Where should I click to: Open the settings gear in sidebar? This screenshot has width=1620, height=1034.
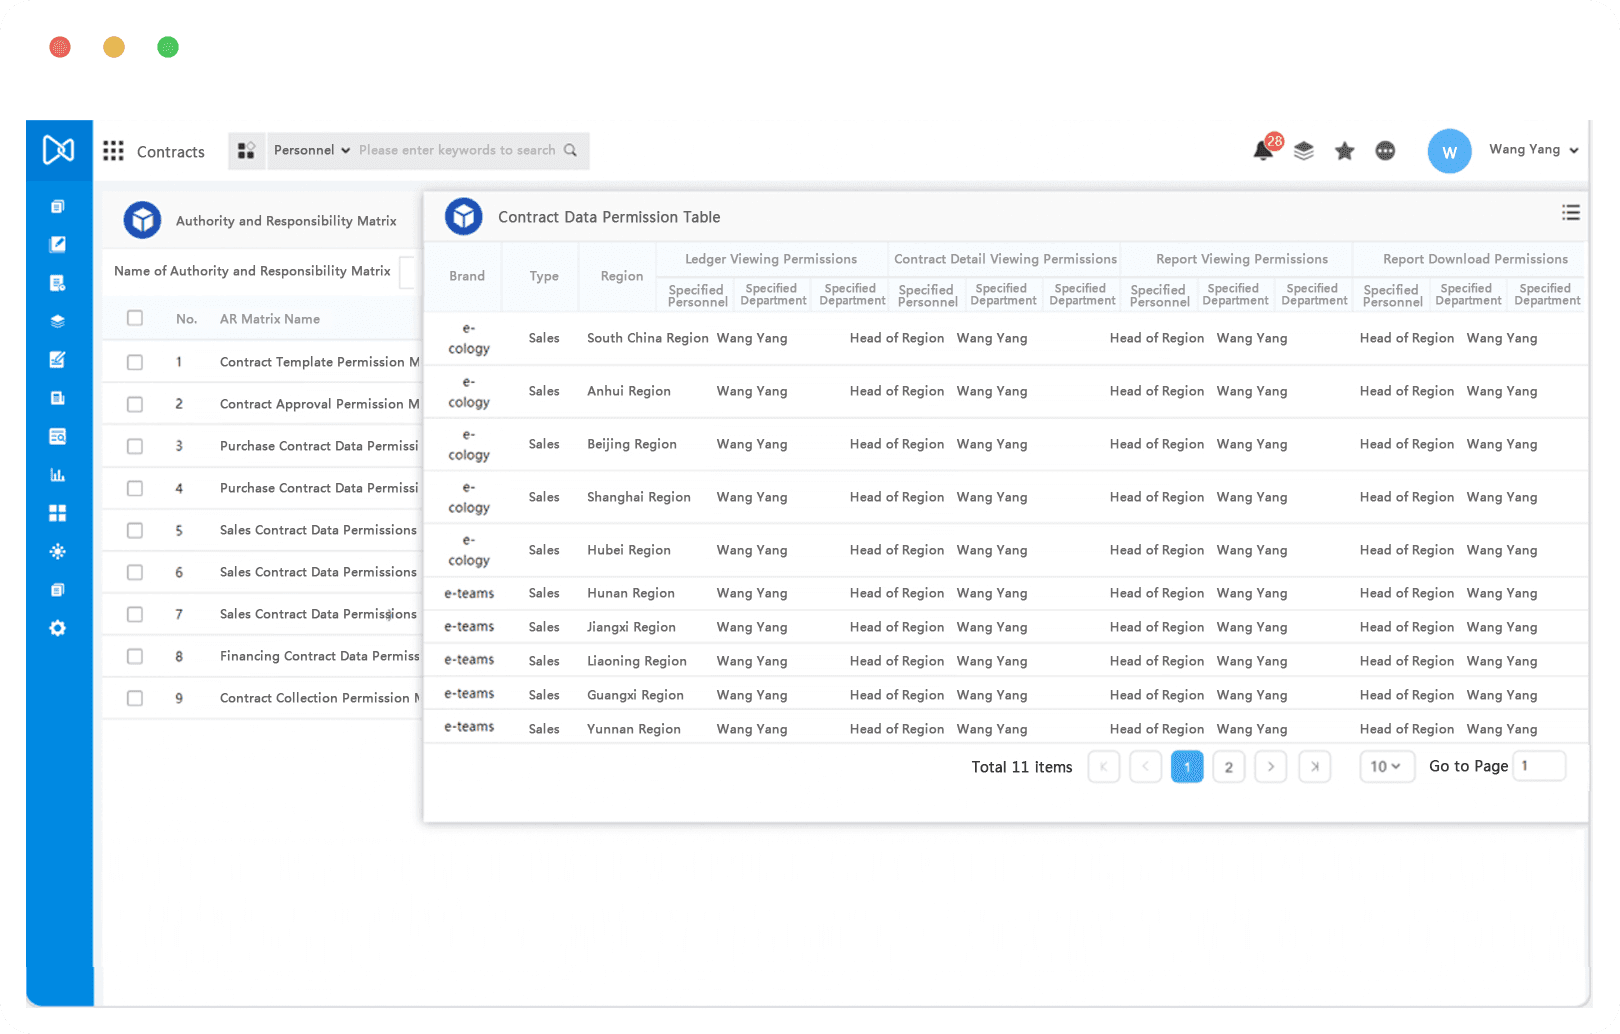pos(58,628)
